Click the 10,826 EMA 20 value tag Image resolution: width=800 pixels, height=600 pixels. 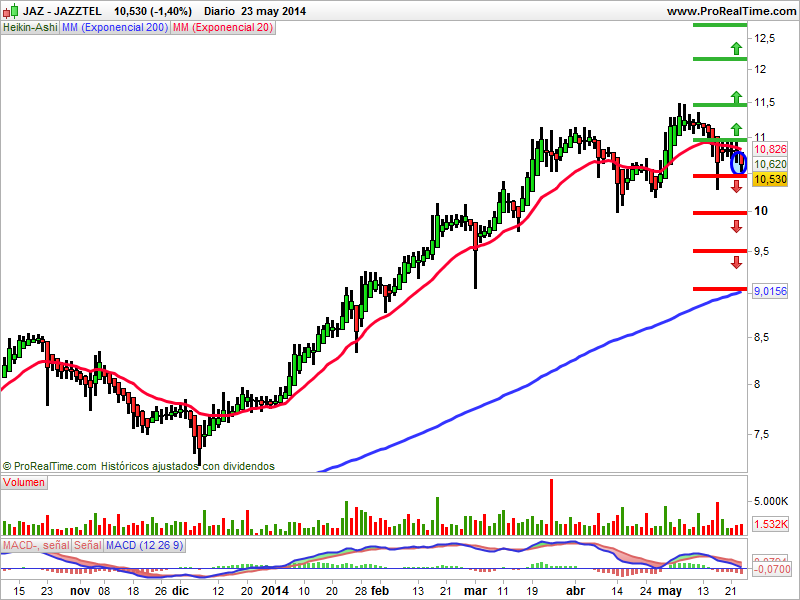[770, 149]
